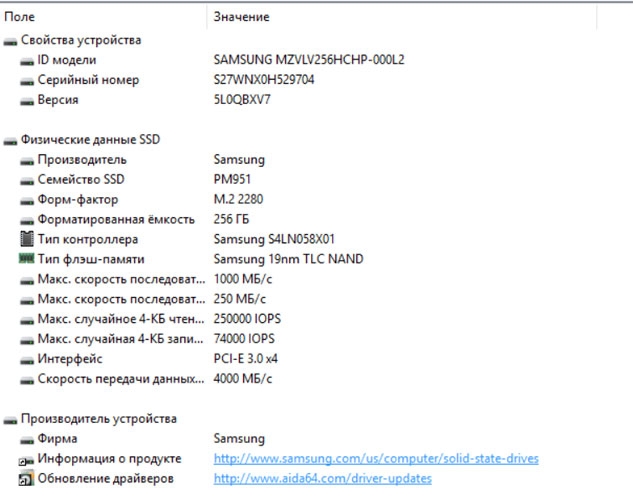
Task: Select the 'Тип флэш-памяти' field label
Action: 91,259
